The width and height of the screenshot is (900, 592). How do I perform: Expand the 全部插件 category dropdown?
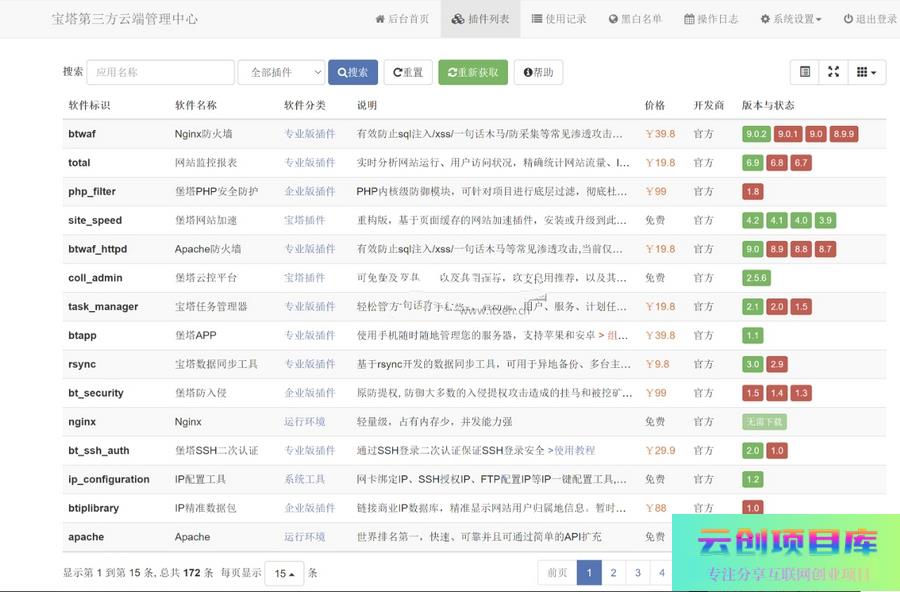(x=281, y=72)
